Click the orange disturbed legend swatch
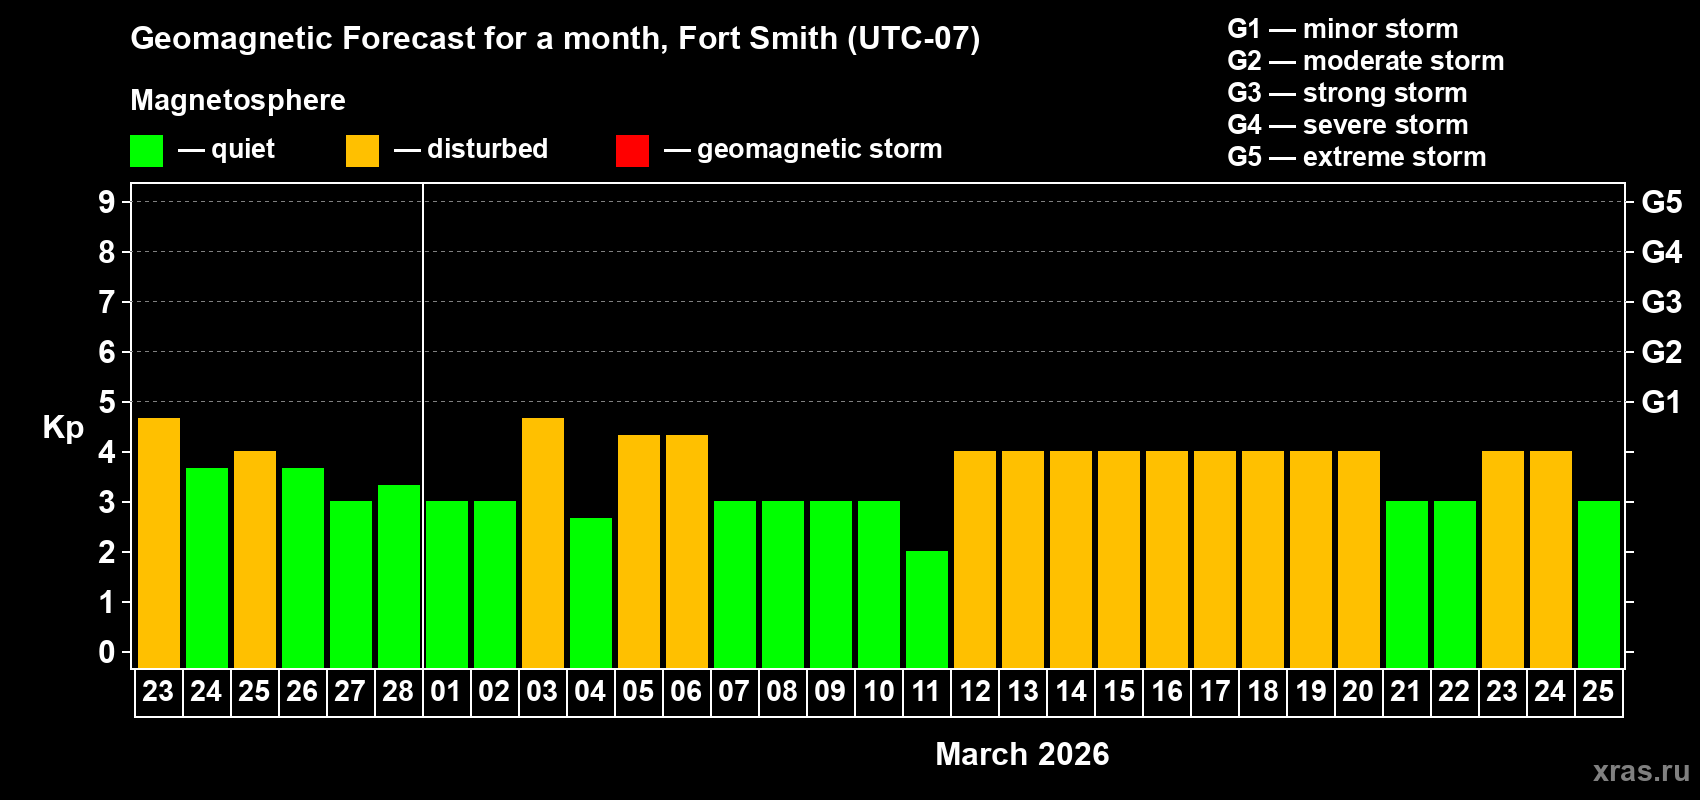The image size is (1700, 800). pos(362,151)
